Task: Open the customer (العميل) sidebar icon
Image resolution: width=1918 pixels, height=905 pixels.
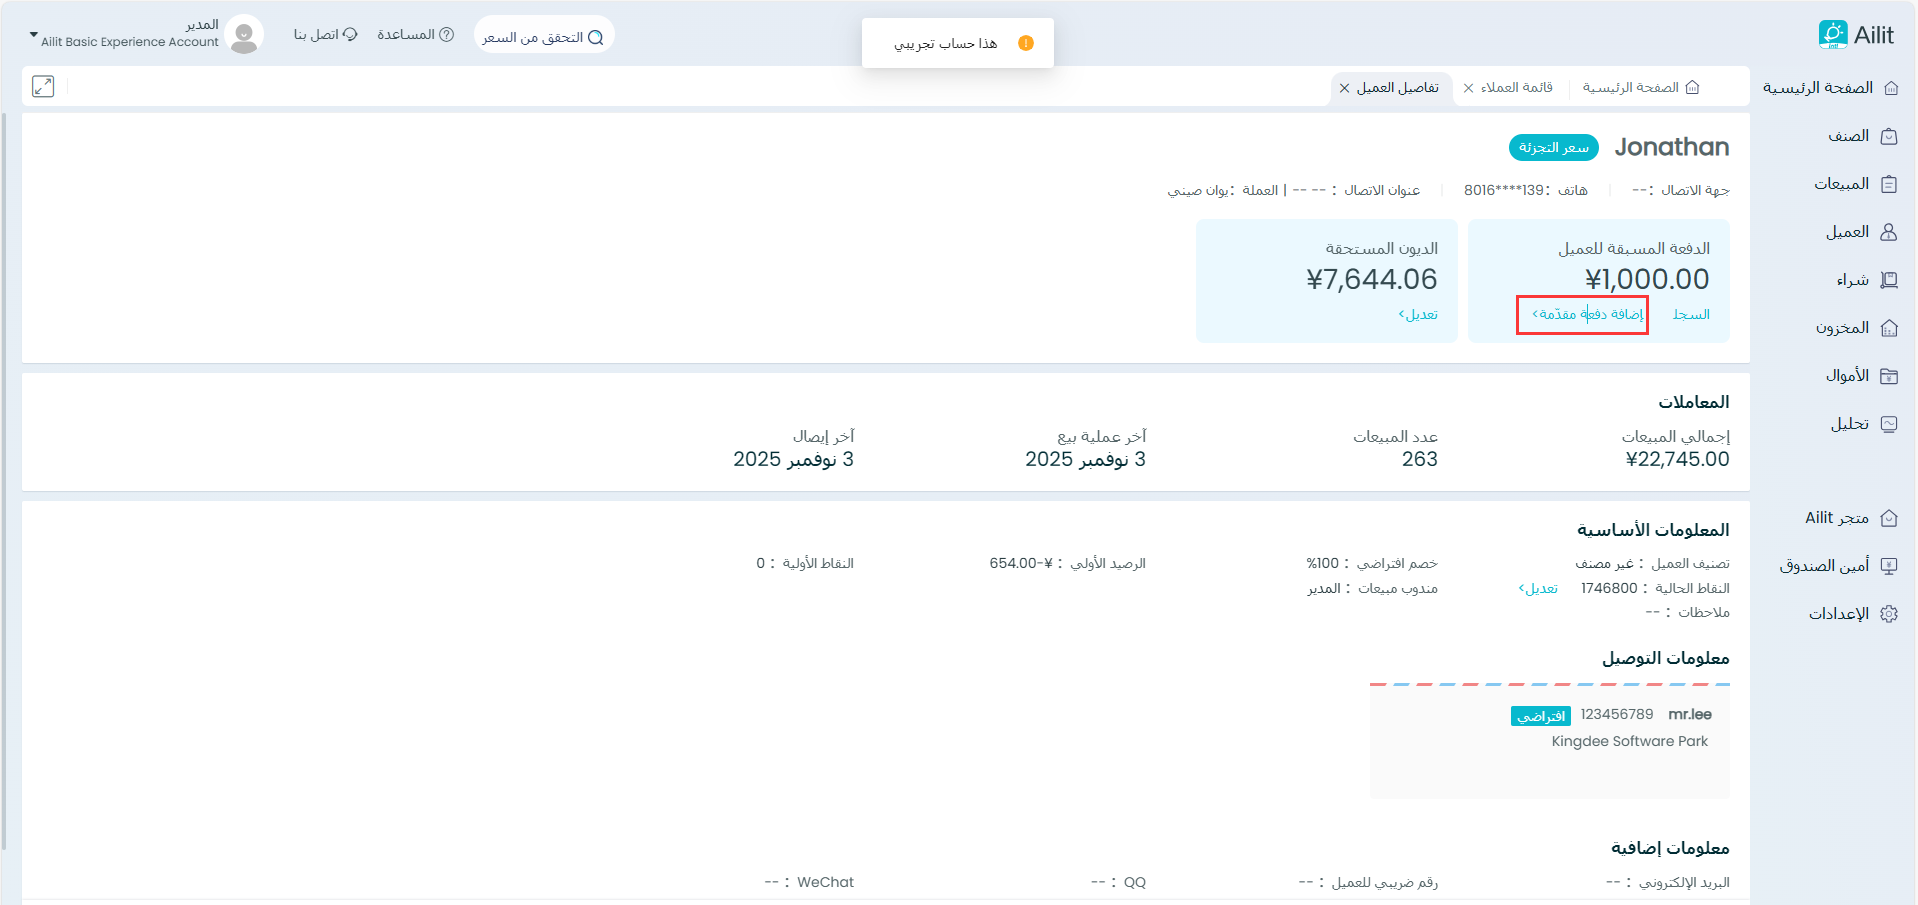Action: click(1889, 232)
